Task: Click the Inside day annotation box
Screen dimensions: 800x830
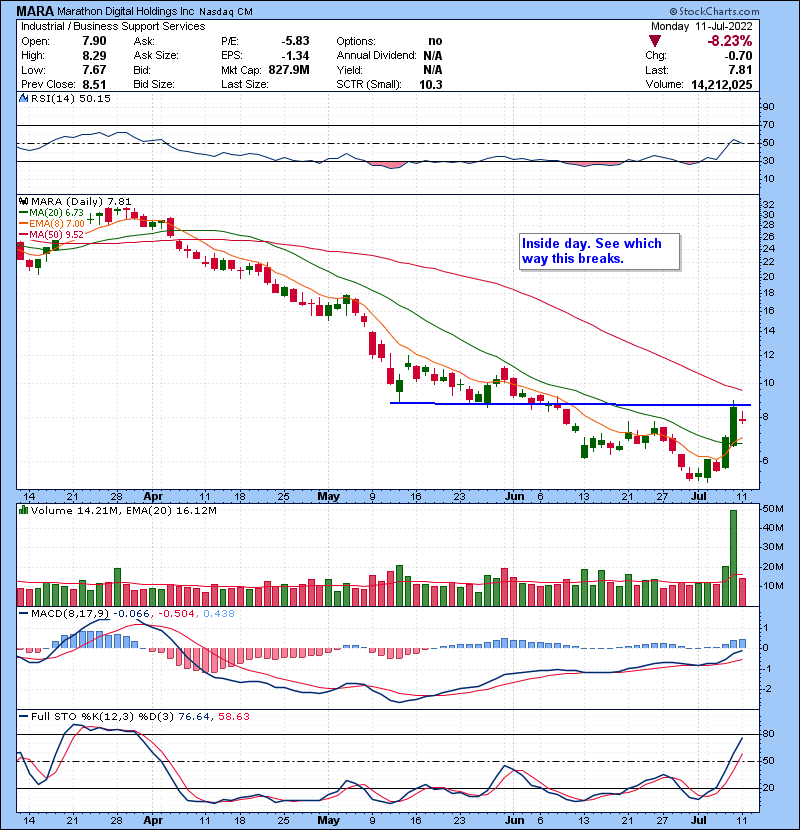Action: coord(599,251)
